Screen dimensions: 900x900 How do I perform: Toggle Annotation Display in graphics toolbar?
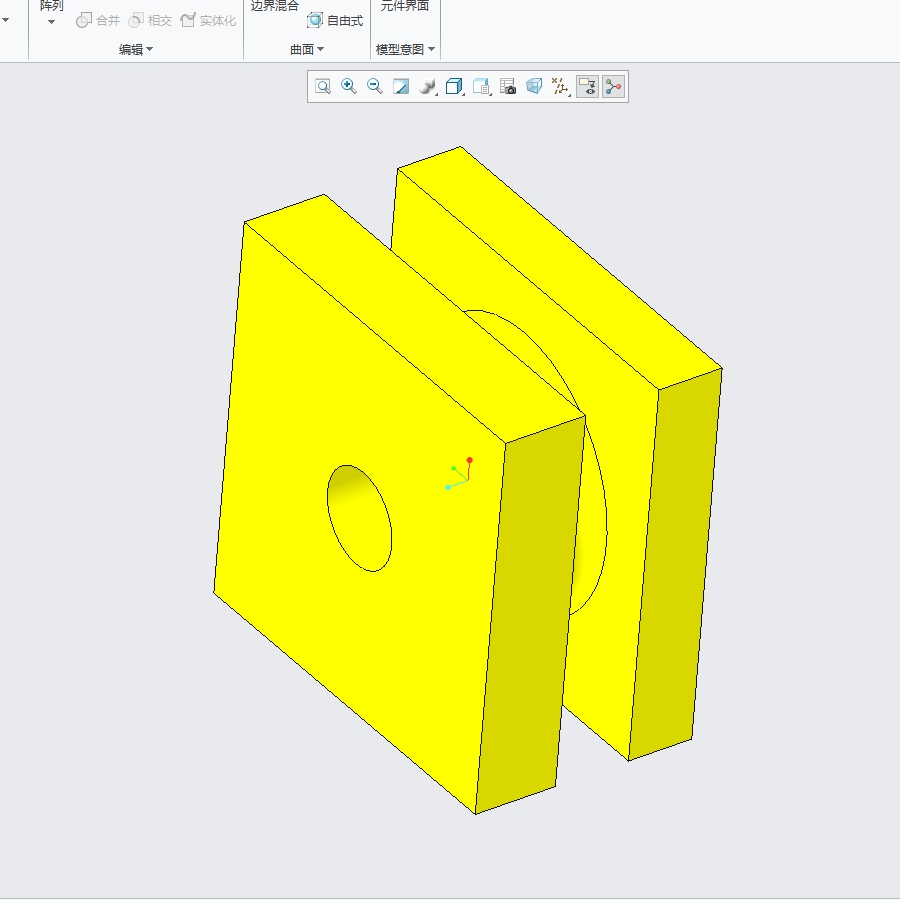click(x=587, y=87)
